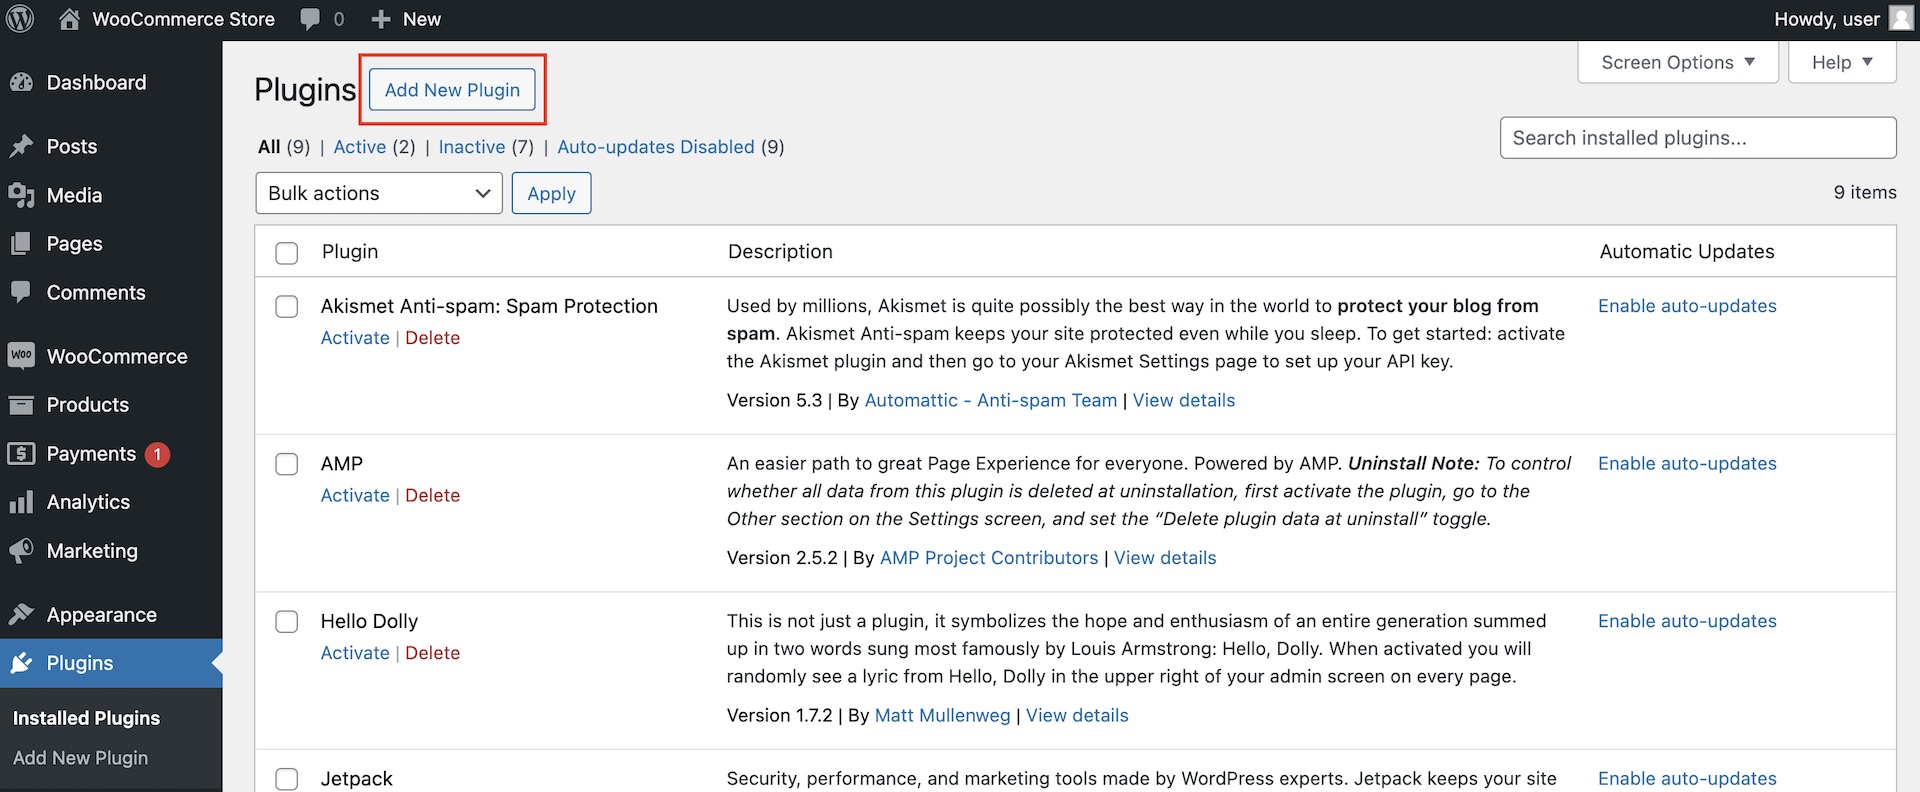Click the Appearance paintbrush icon
This screenshot has height=792, width=1920.
pos(21,615)
